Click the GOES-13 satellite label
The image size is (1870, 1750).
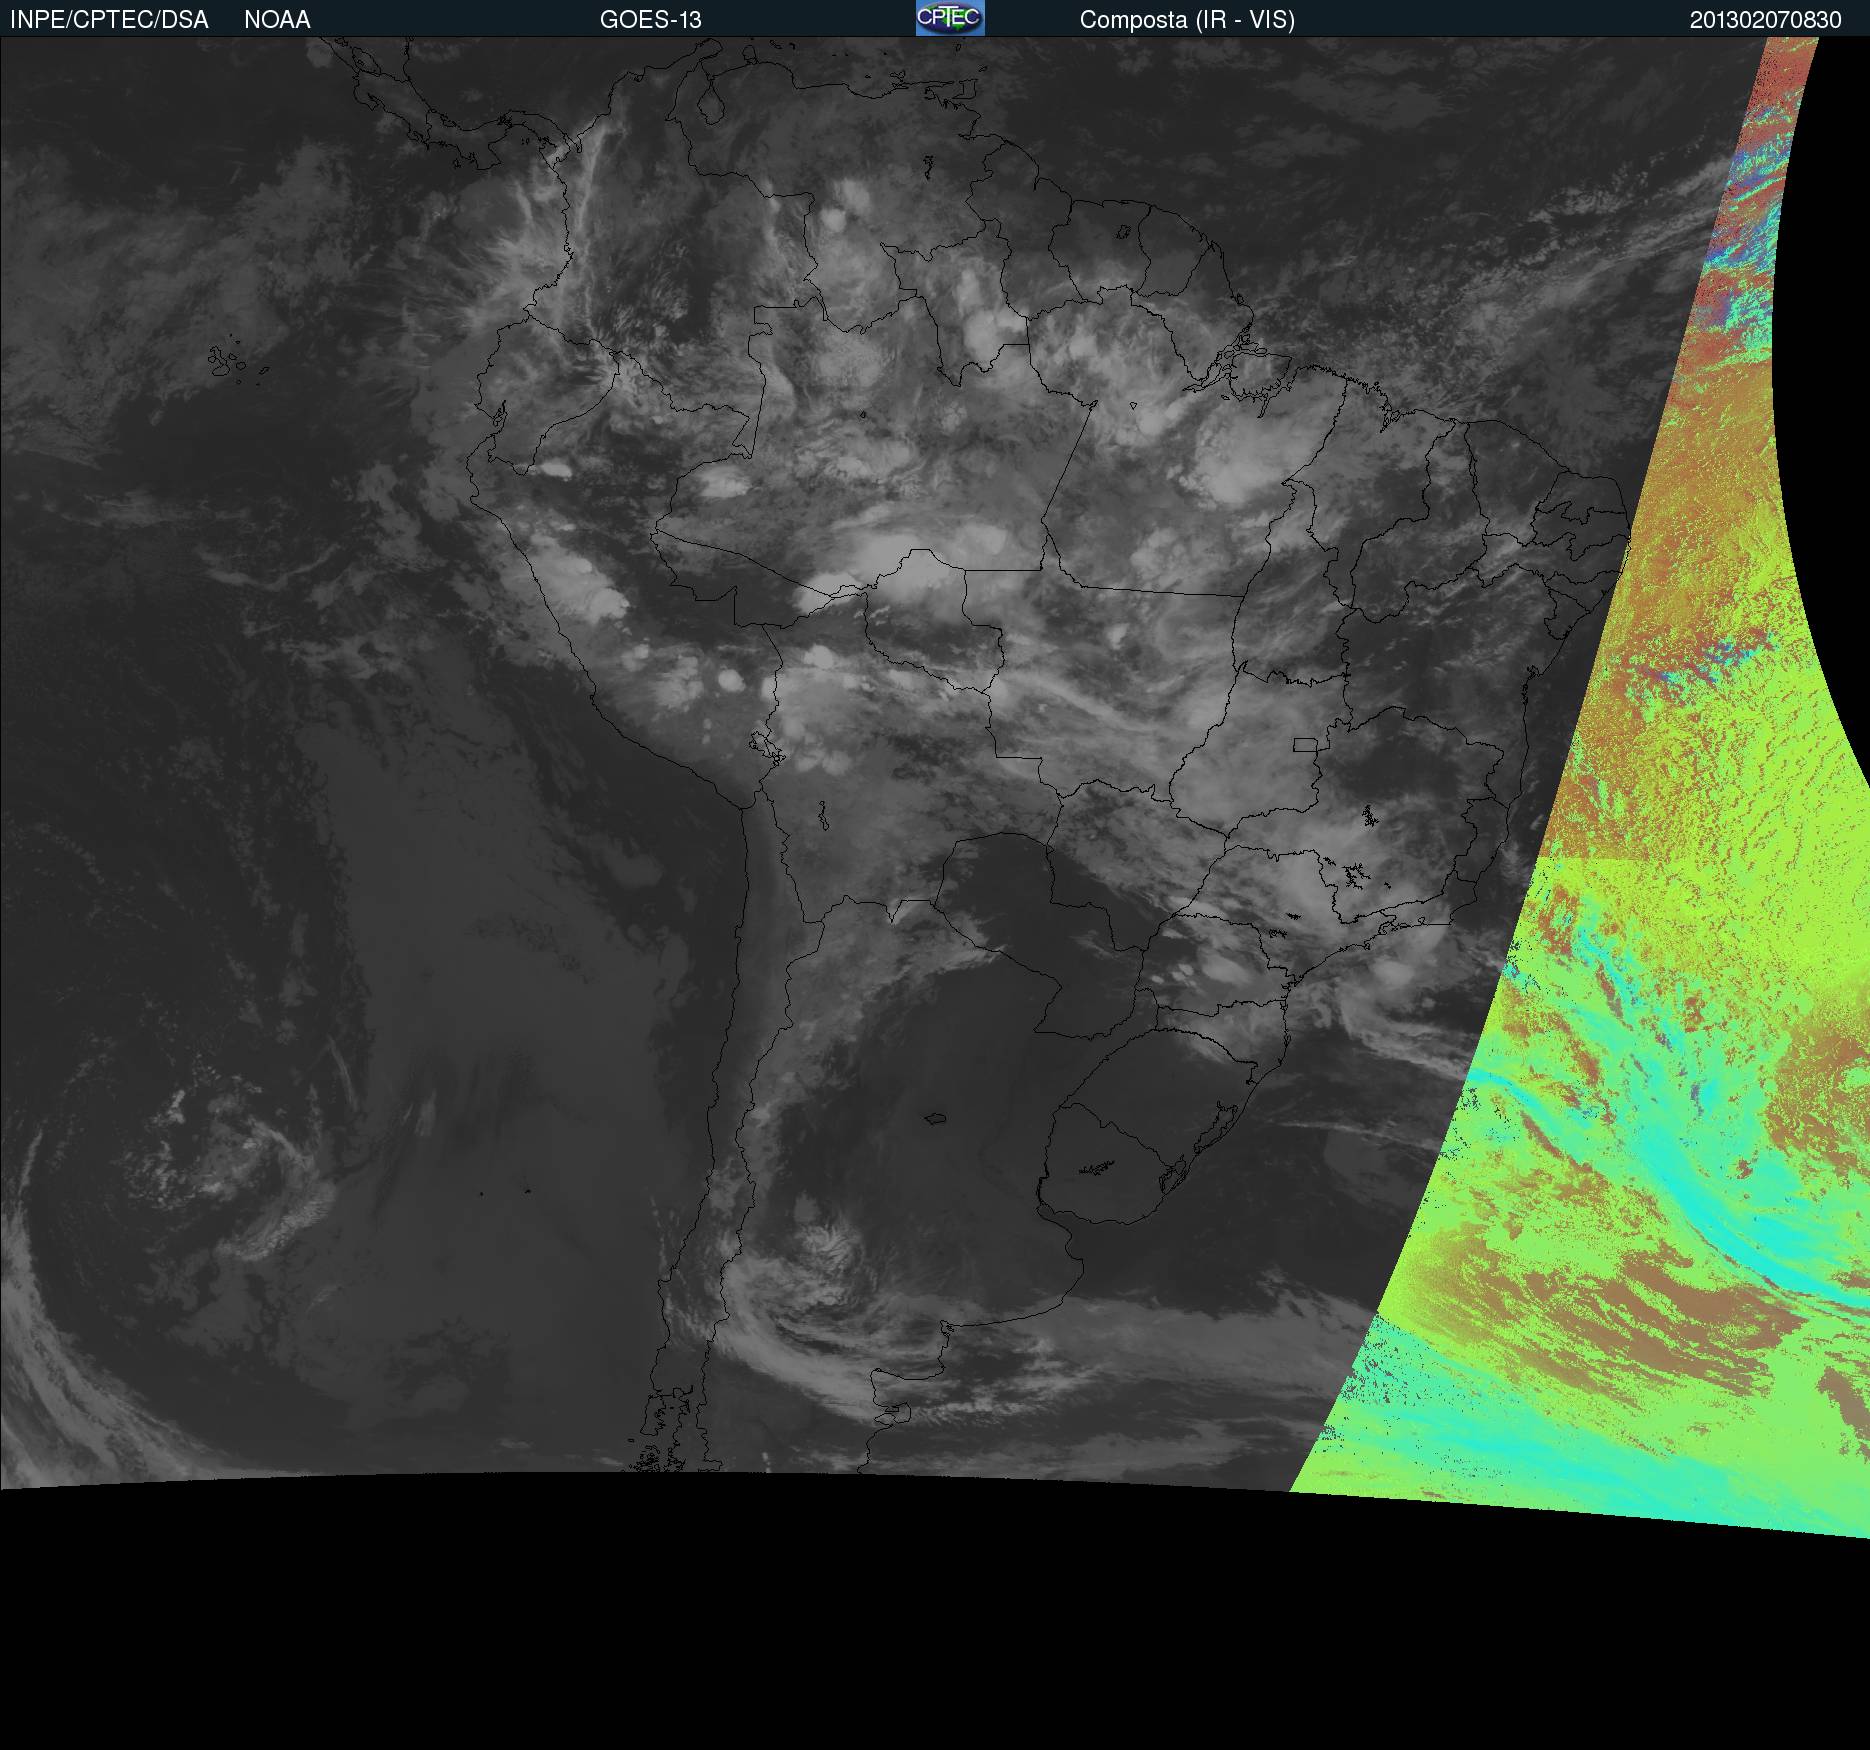click(651, 20)
